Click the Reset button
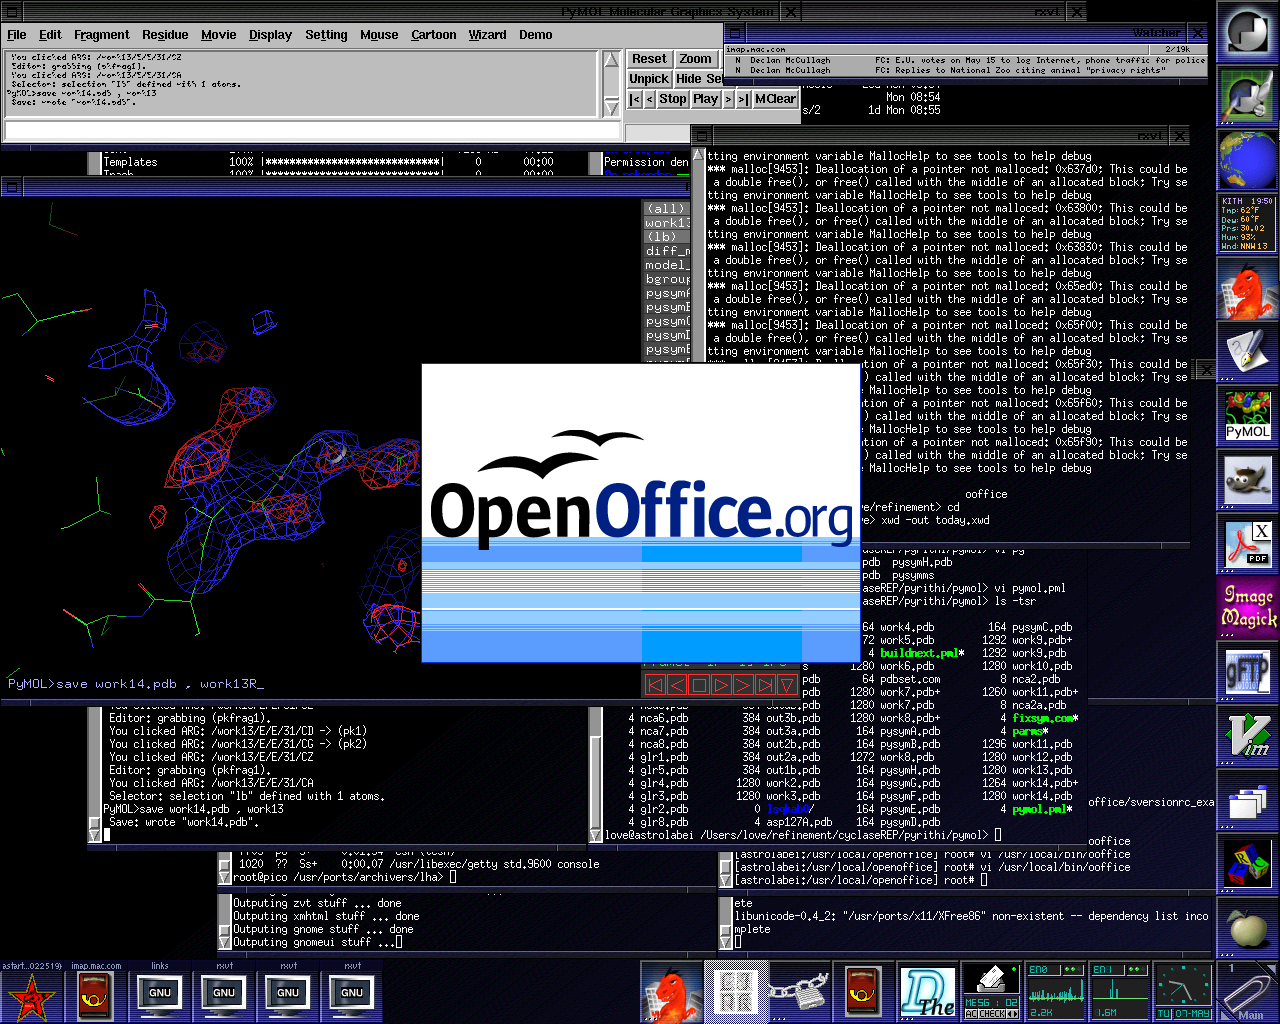The width and height of the screenshot is (1280, 1024). [649, 59]
